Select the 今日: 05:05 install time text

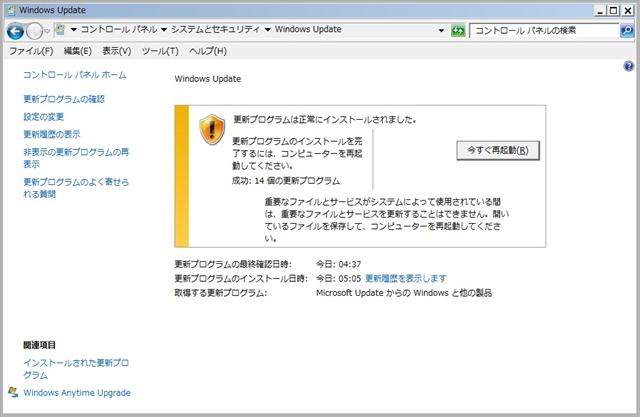338,278
